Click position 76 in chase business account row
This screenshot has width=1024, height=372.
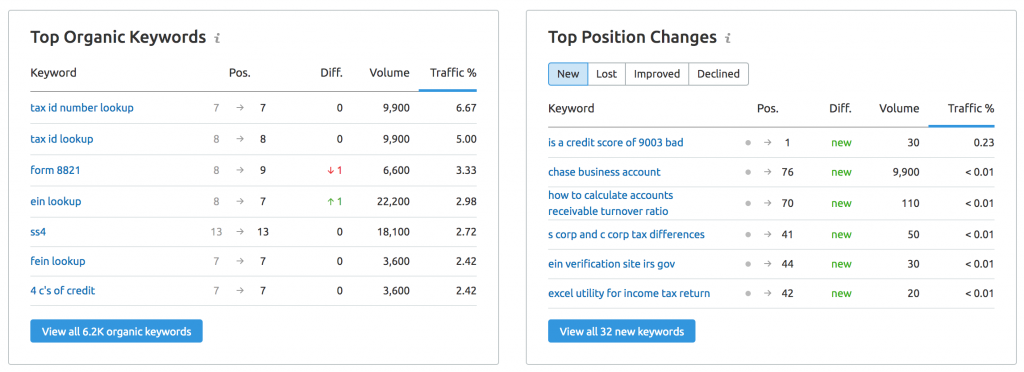click(x=788, y=172)
